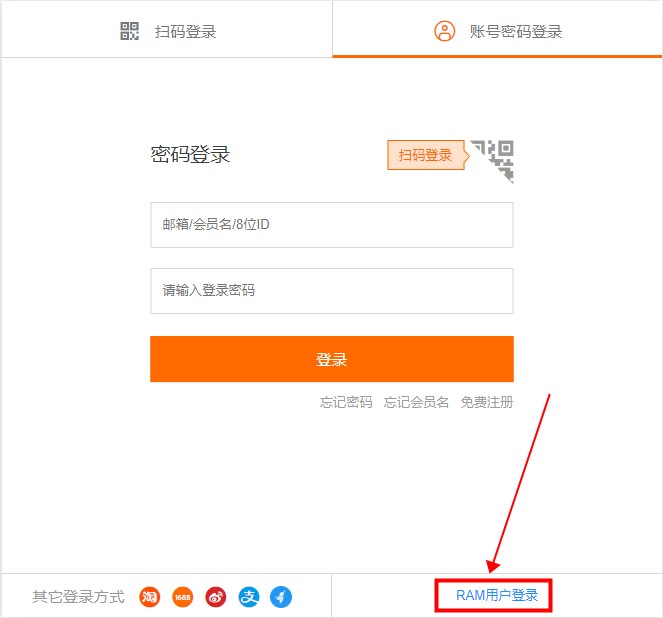Click the 免费注册 link
This screenshot has width=663, height=618.
pyautogui.click(x=487, y=402)
